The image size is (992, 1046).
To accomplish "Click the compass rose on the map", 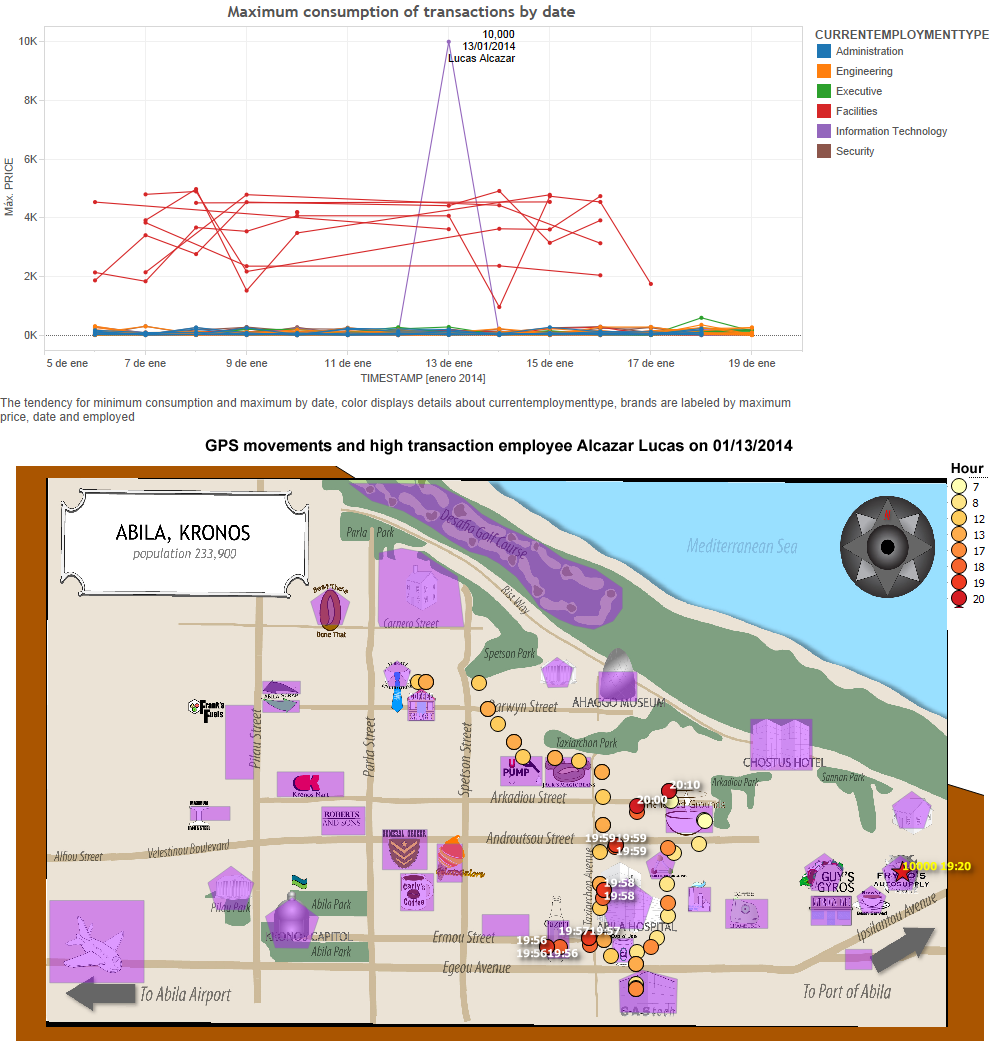I will coord(887,546).
